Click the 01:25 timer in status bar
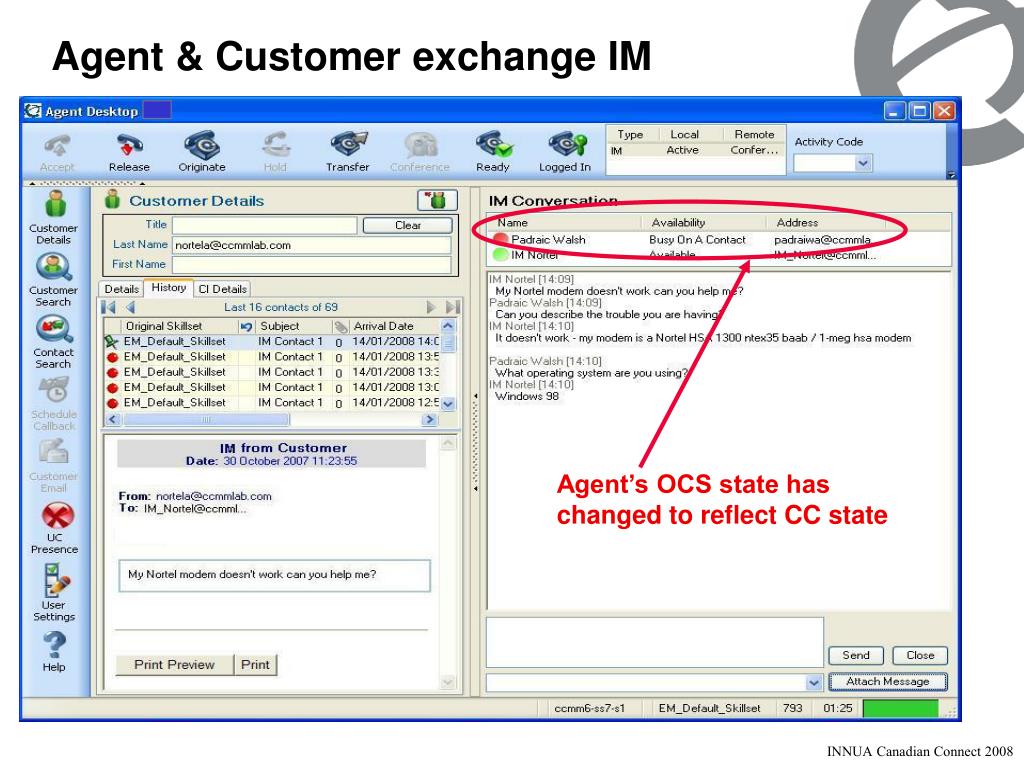This screenshot has width=1024, height=768. point(837,708)
